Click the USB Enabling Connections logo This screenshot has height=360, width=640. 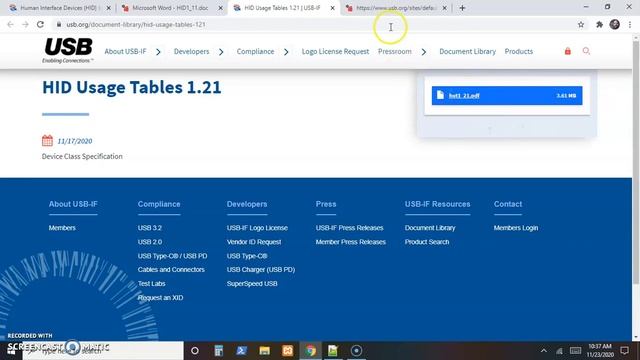(68, 51)
